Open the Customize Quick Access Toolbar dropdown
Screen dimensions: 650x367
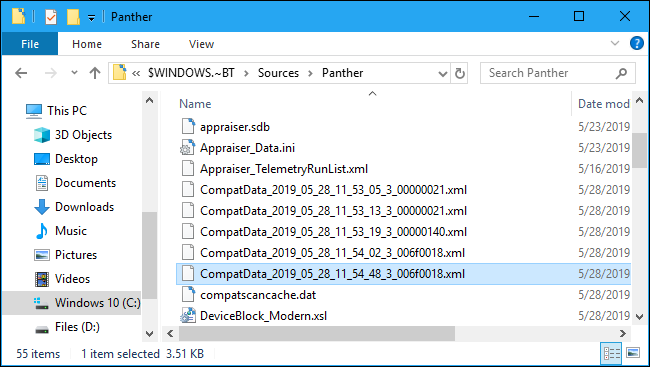tap(92, 18)
